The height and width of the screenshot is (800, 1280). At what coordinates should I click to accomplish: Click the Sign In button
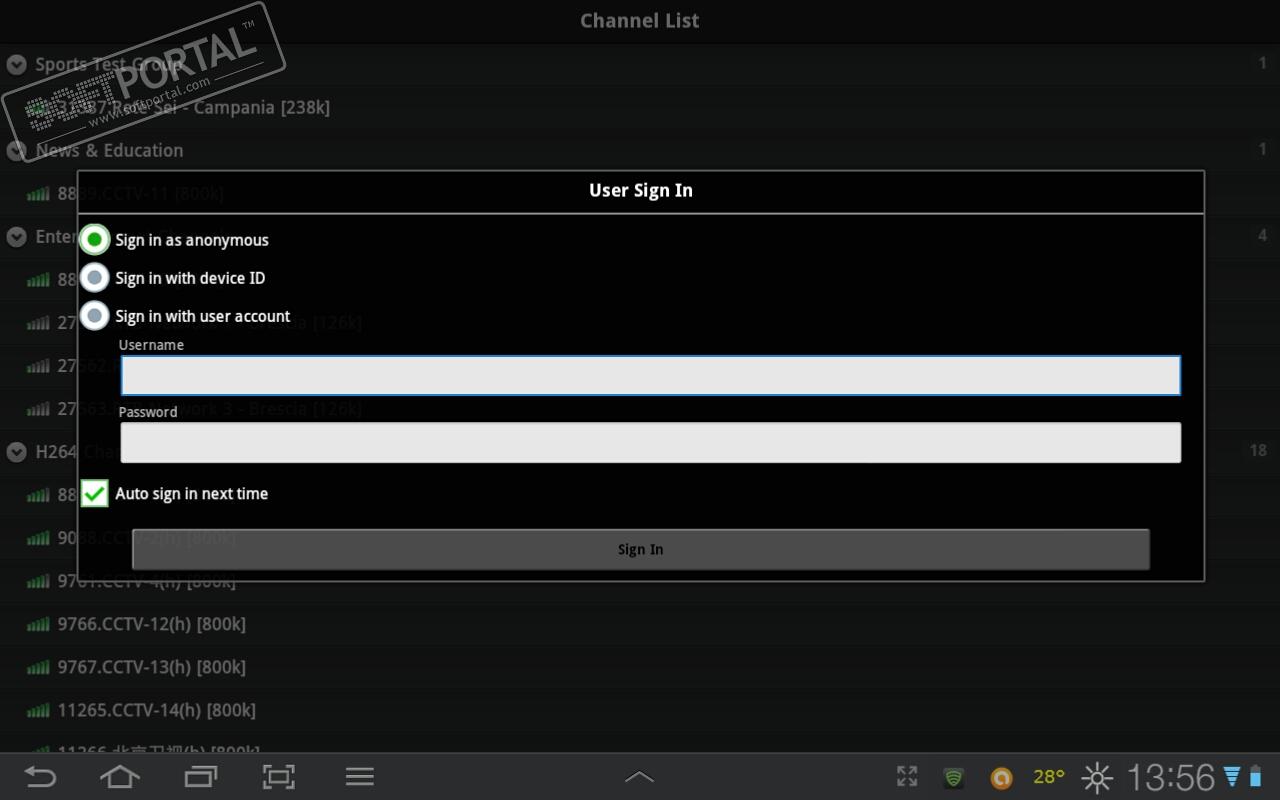coord(640,549)
